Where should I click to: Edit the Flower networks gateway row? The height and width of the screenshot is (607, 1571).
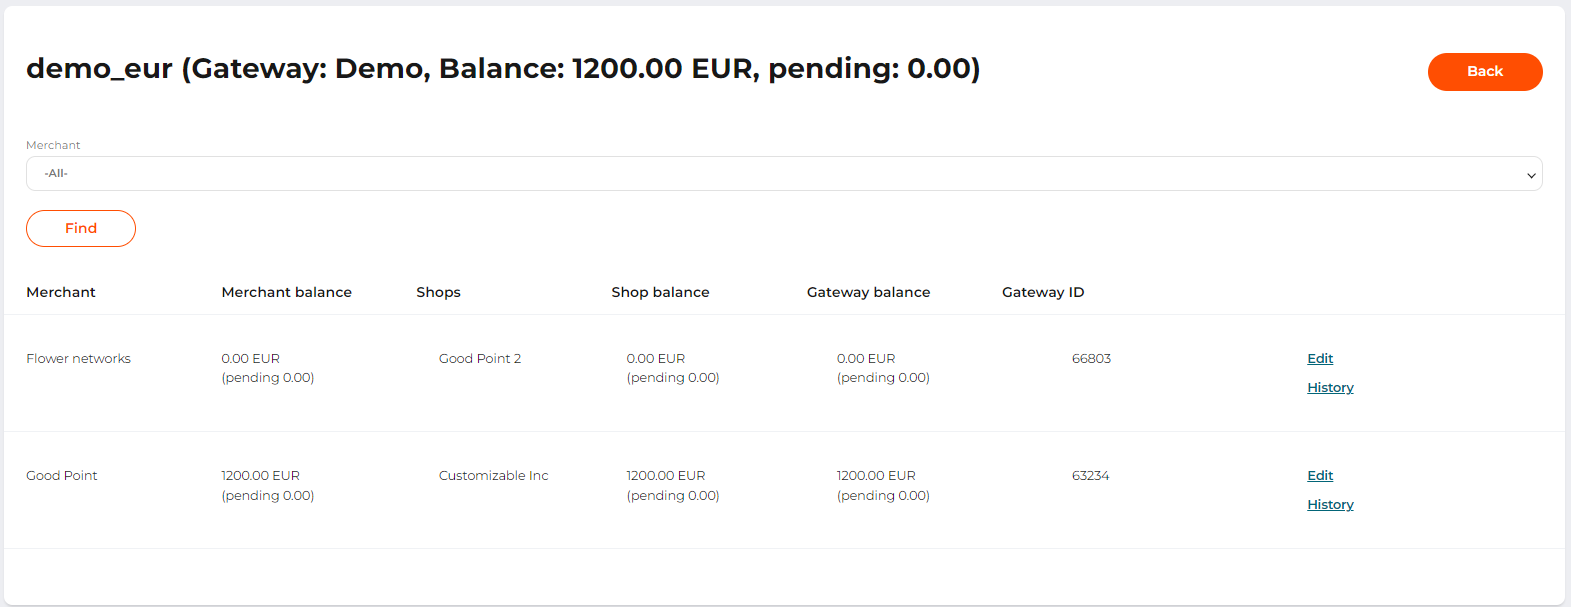point(1320,359)
